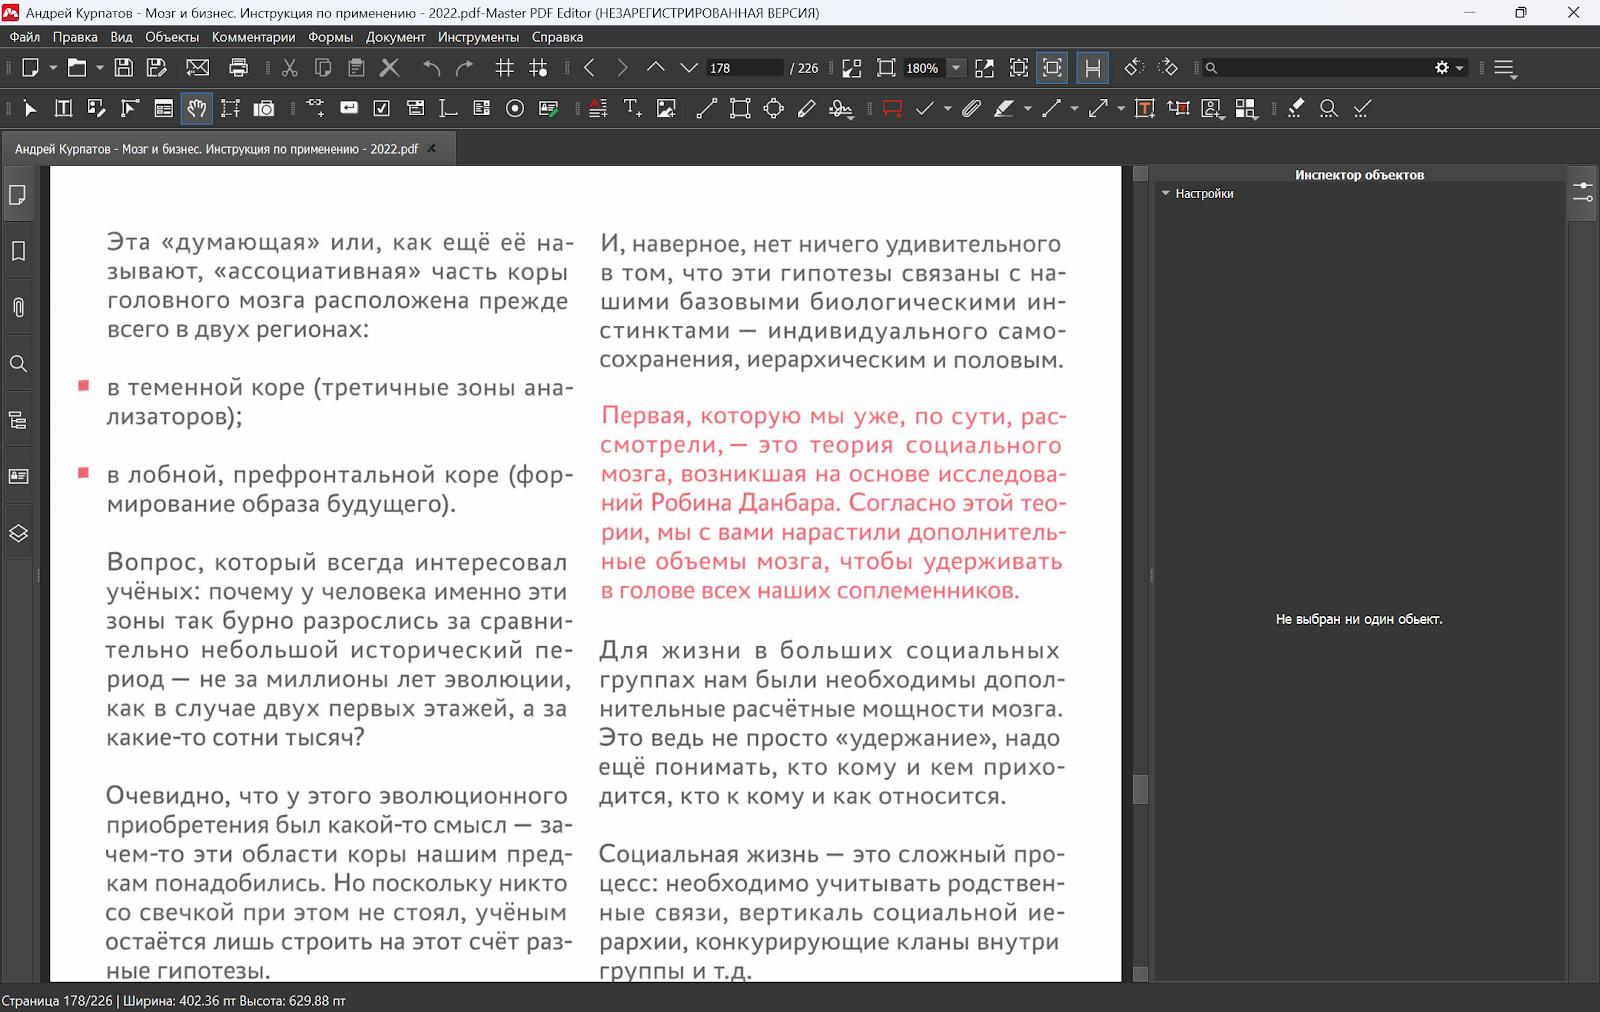Open the Инструменты menu
This screenshot has height=1012, width=1600.
(x=478, y=37)
